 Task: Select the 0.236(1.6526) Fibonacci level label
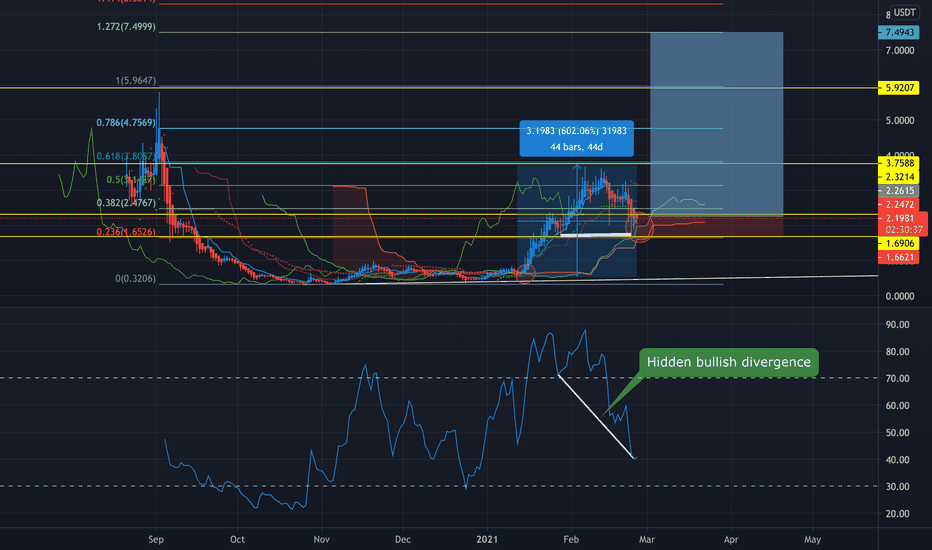click(126, 232)
